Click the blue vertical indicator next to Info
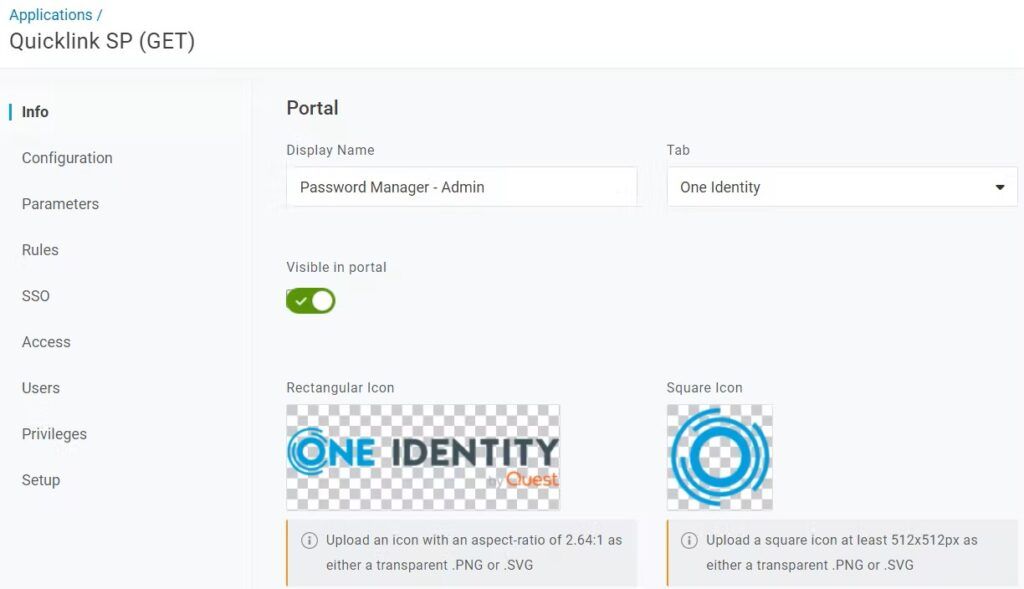The width and height of the screenshot is (1024, 589). click(9, 111)
